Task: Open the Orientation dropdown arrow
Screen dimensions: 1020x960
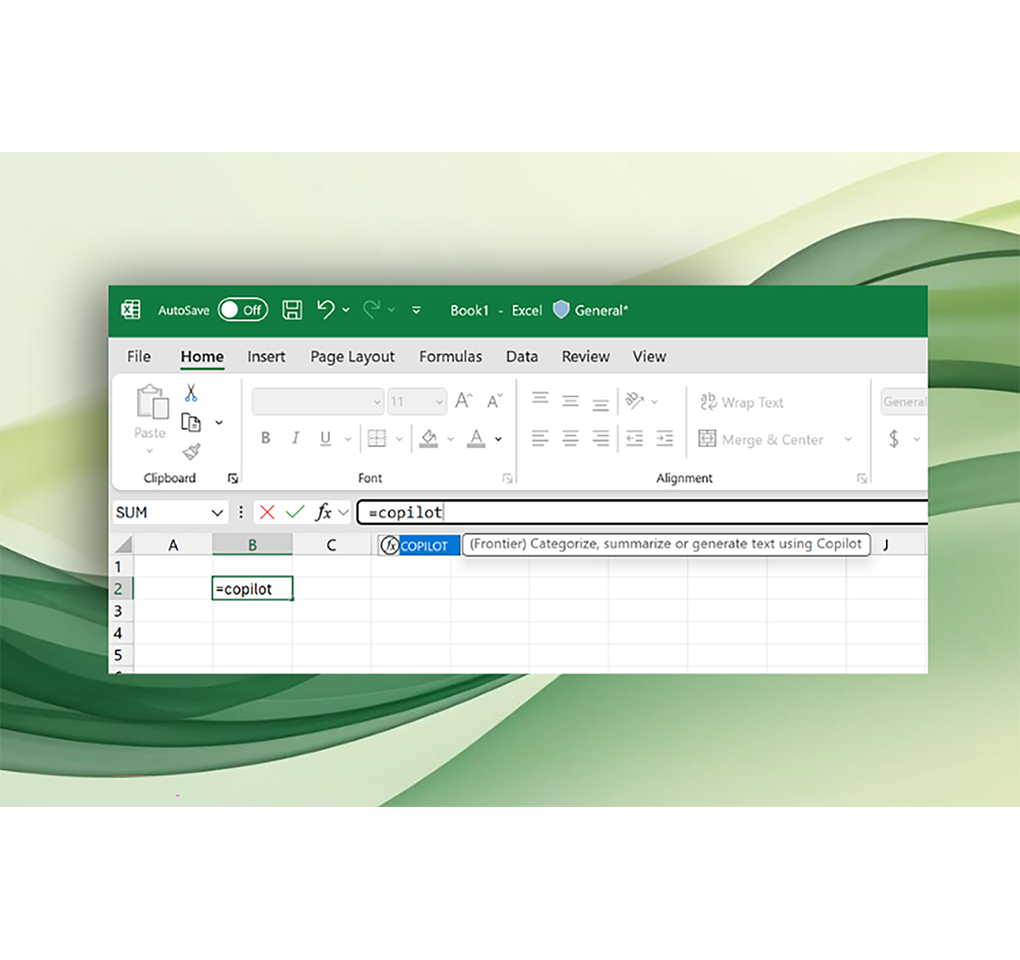Action: 654,402
